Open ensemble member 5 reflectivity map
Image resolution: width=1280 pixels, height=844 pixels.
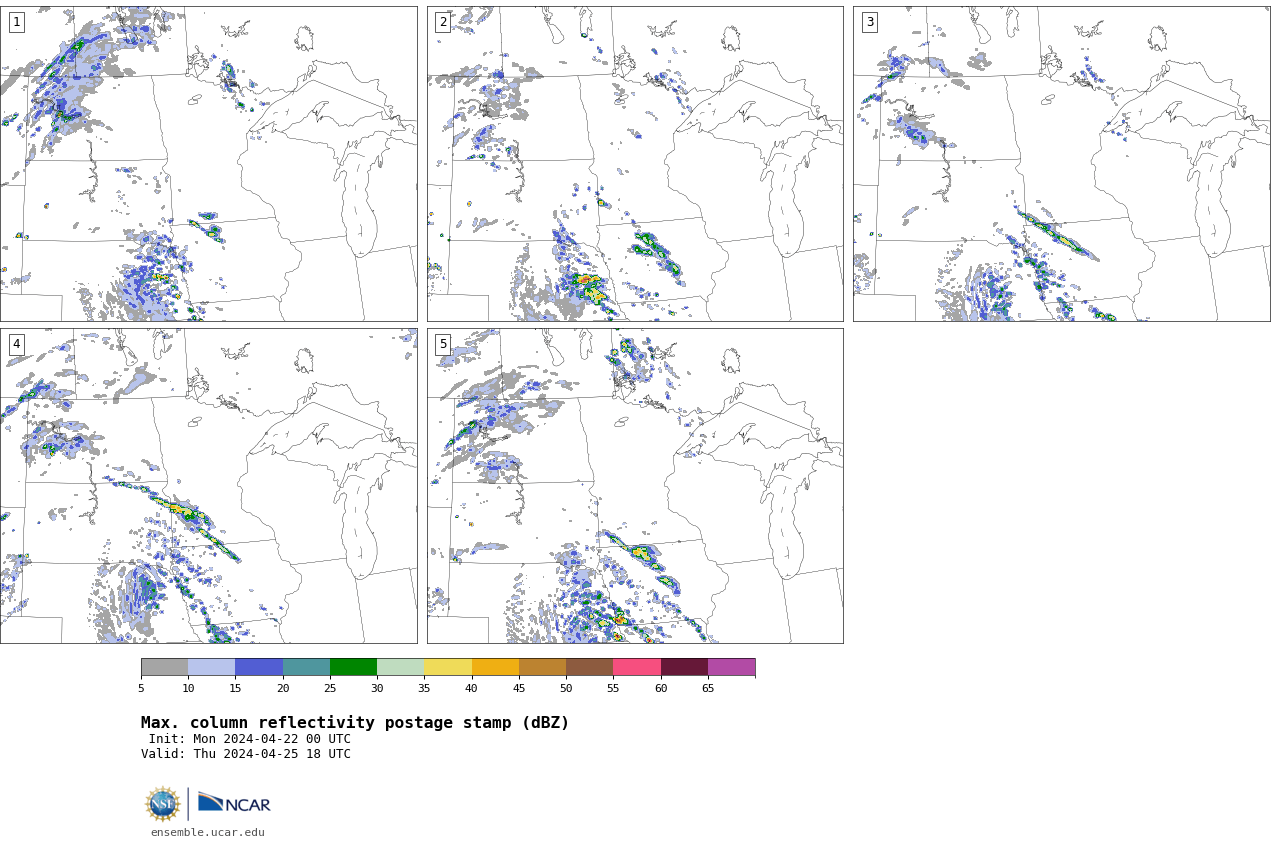[x=635, y=486]
